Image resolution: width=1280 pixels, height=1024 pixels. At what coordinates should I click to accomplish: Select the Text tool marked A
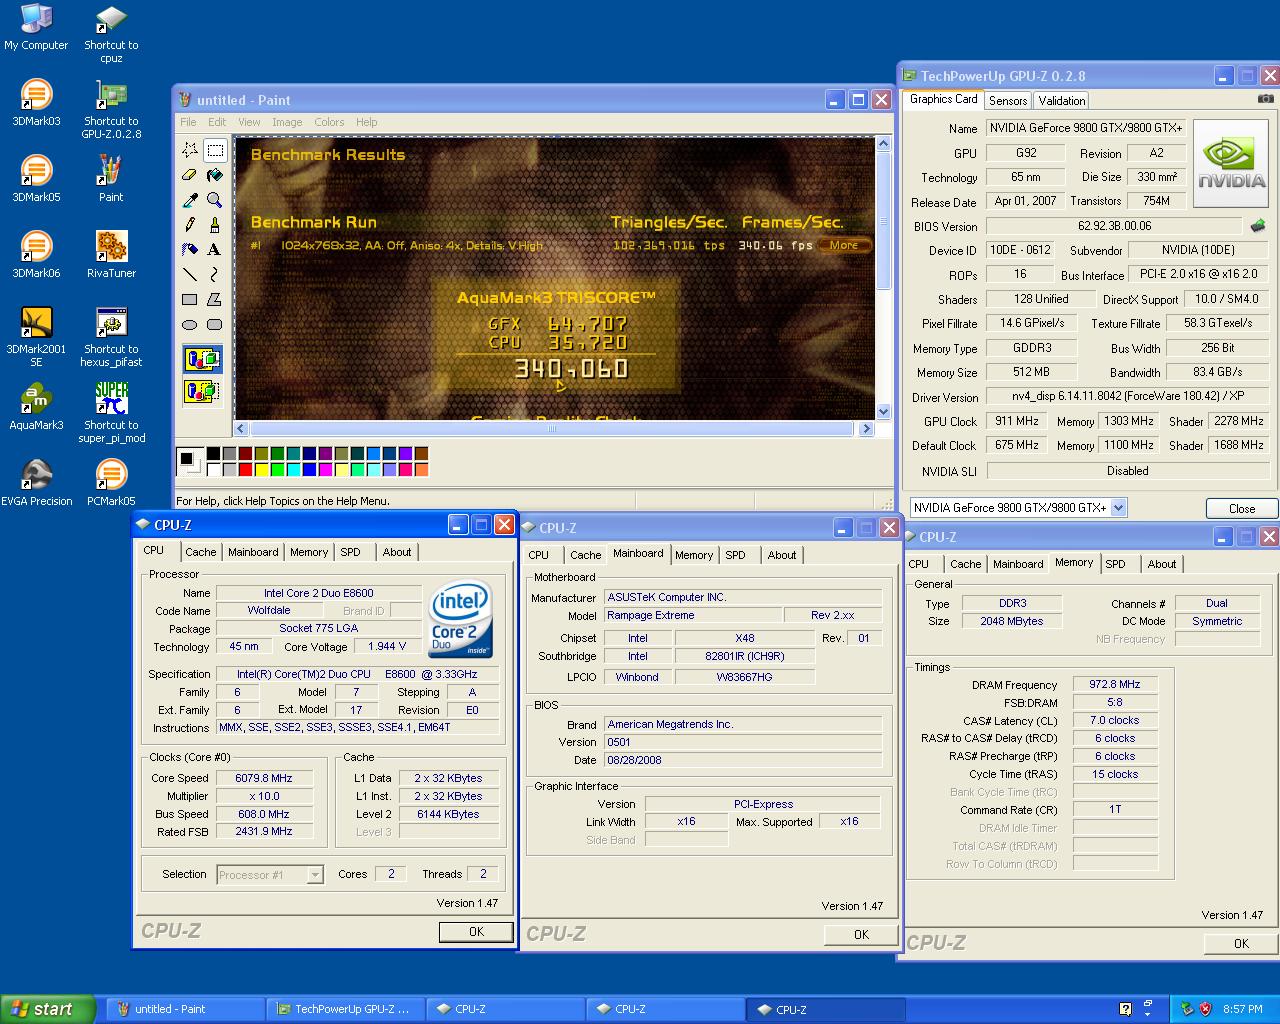214,249
